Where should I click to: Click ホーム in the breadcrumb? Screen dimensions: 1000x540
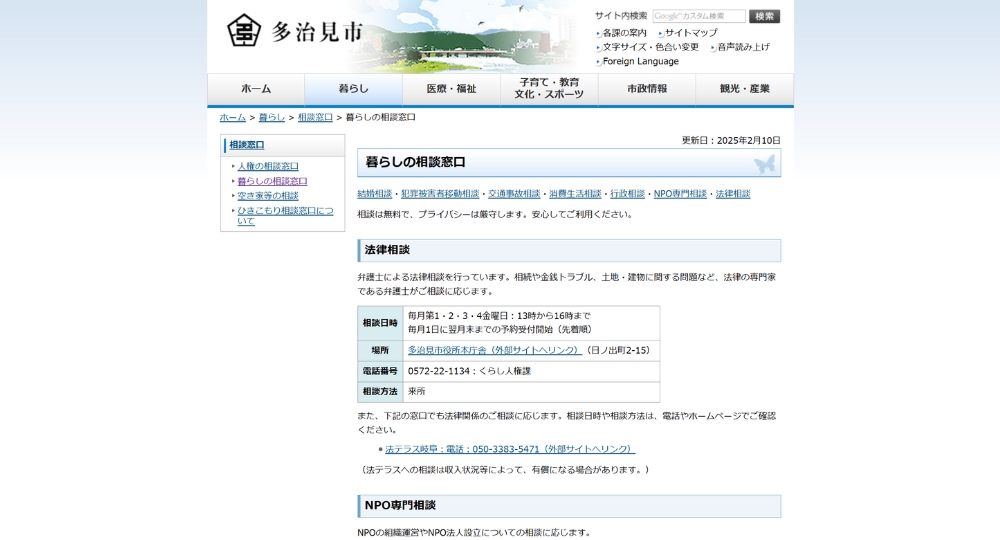click(x=232, y=117)
